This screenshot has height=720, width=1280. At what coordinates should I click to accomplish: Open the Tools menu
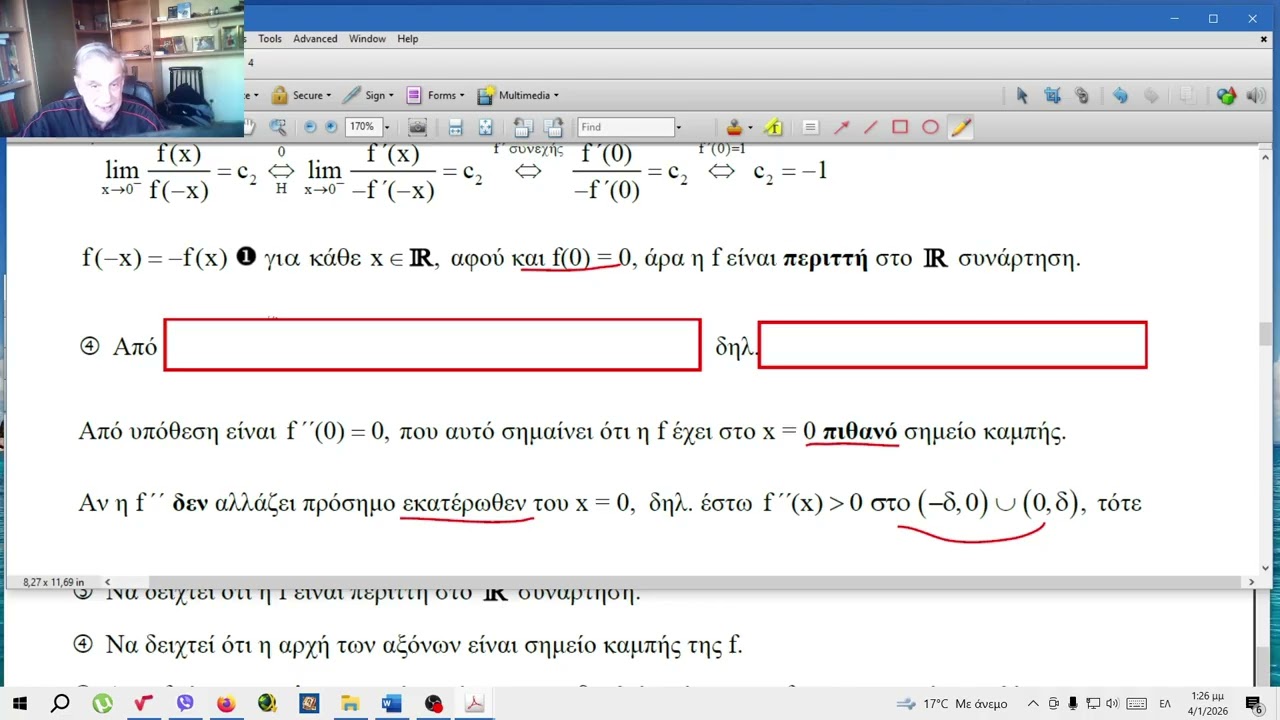(x=270, y=39)
